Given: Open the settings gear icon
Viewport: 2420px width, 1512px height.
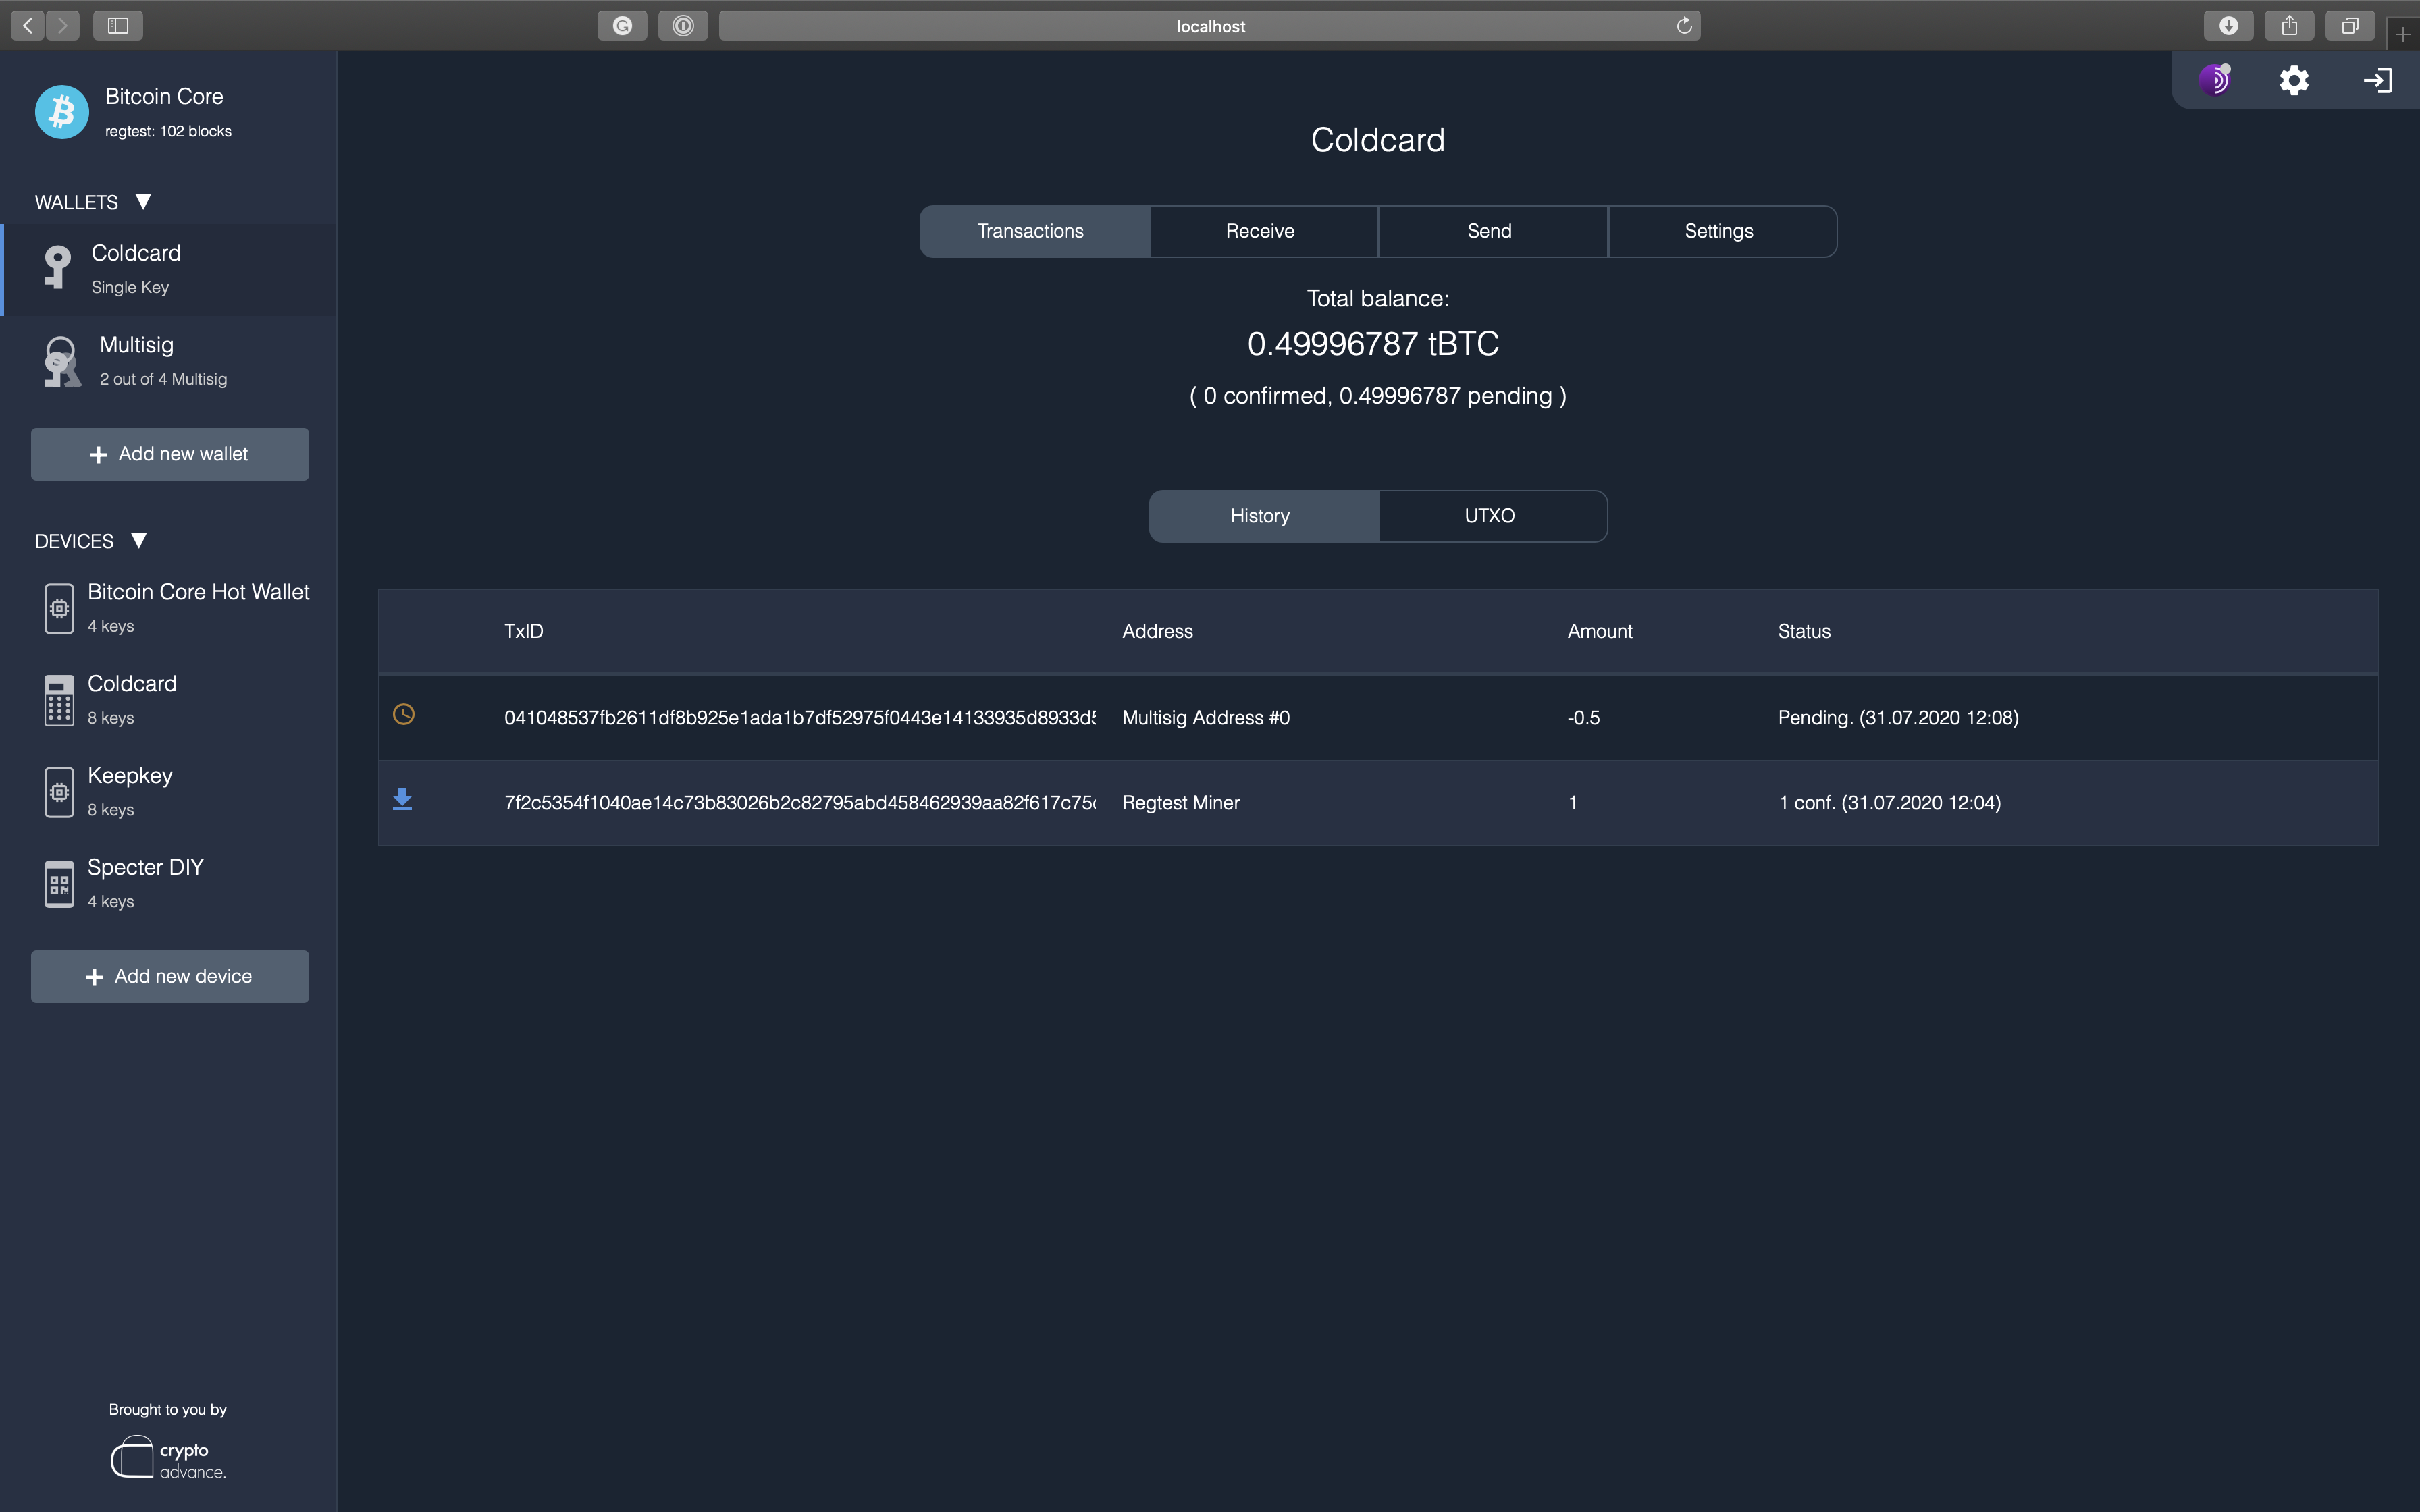Looking at the screenshot, I should (2294, 80).
